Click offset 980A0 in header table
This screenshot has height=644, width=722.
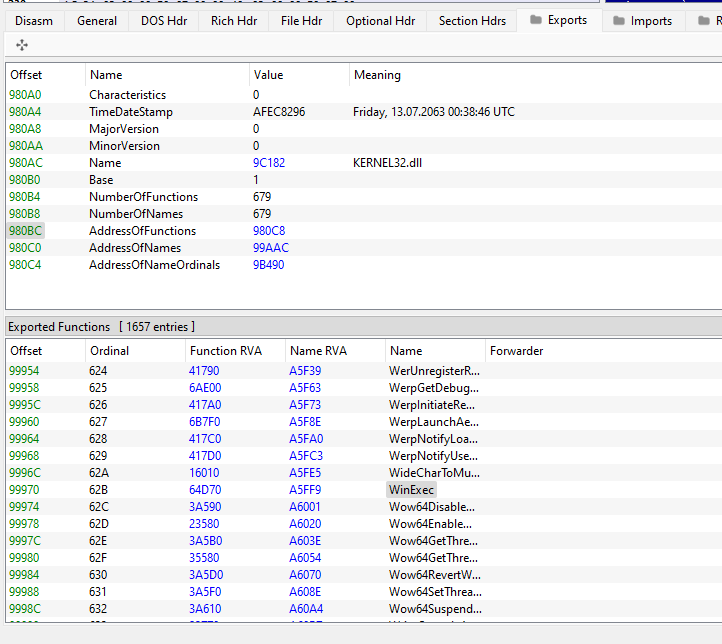25,95
